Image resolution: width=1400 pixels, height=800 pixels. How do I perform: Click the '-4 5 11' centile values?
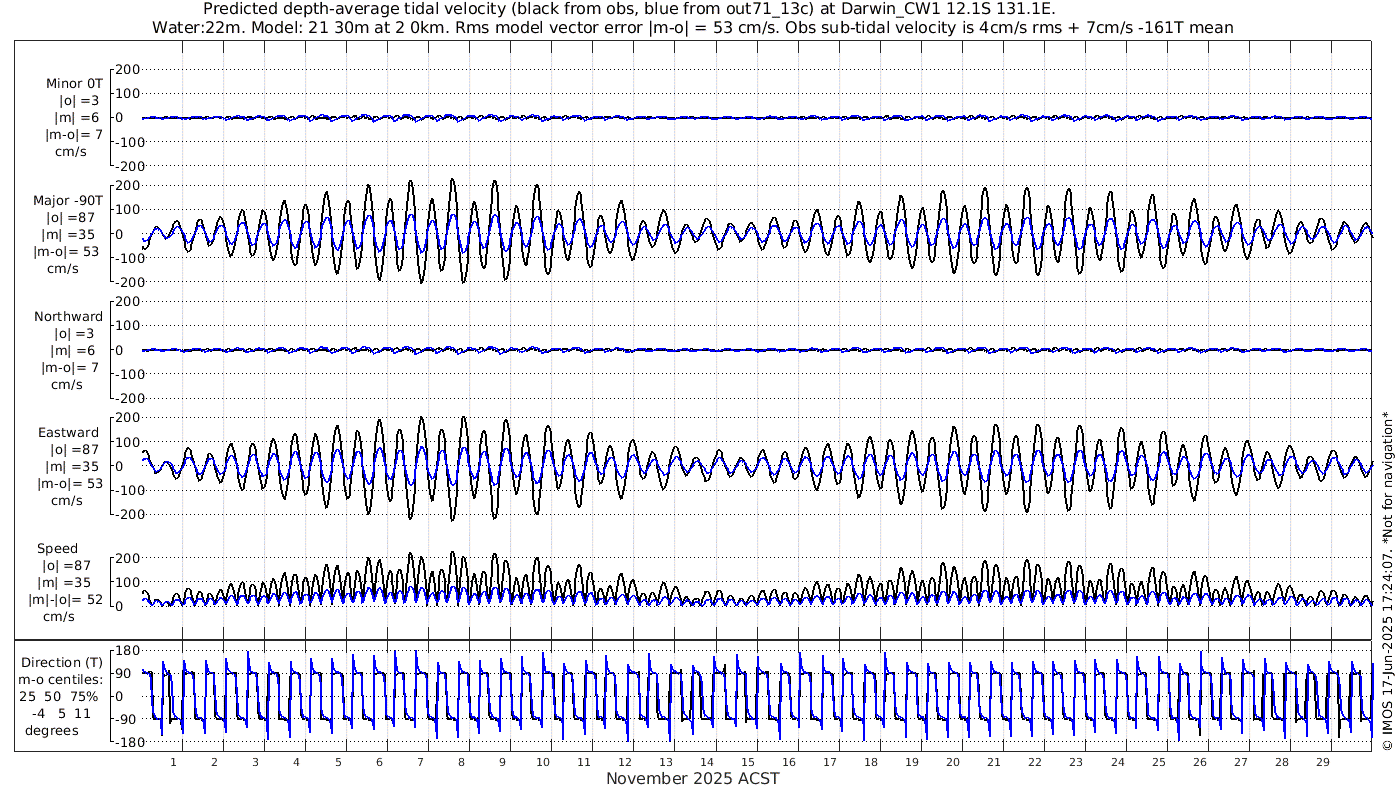[61, 713]
